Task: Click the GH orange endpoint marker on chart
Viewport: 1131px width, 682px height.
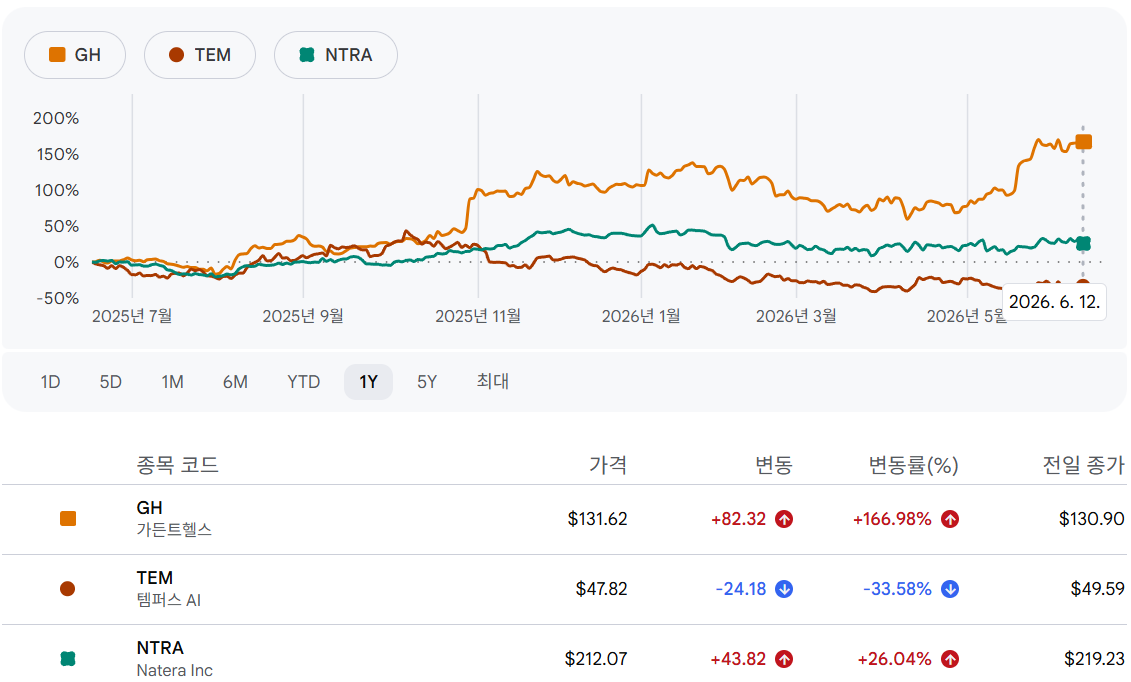Action: (x=1083, y=142)
